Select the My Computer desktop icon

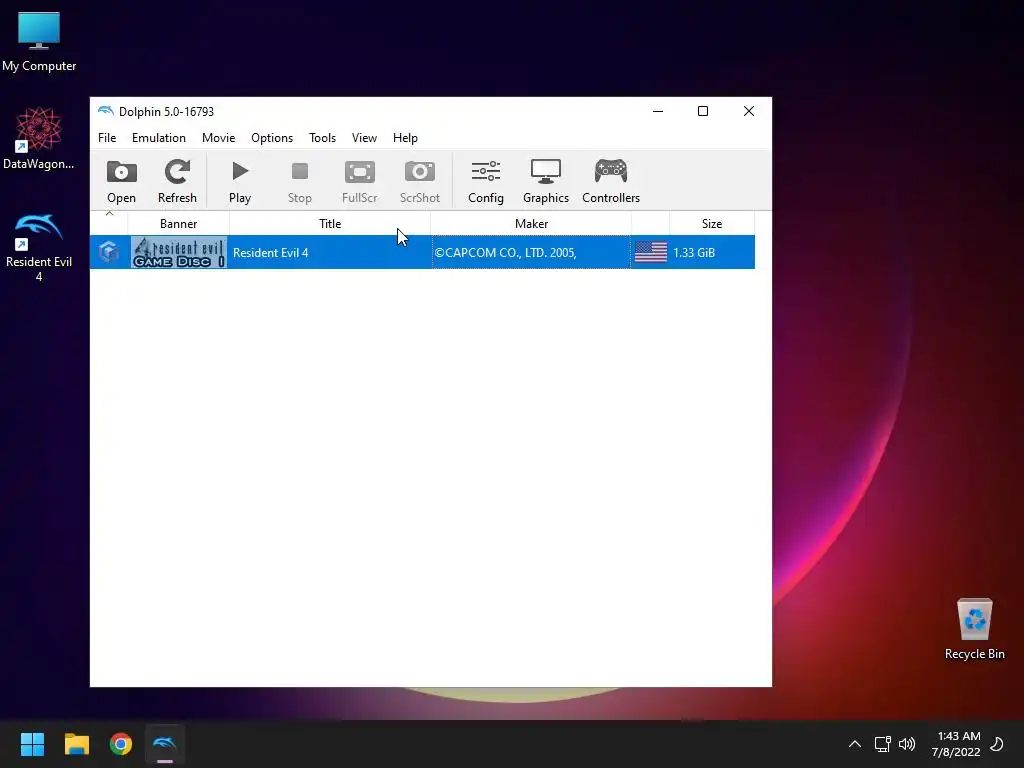click(x=39, y=42)
